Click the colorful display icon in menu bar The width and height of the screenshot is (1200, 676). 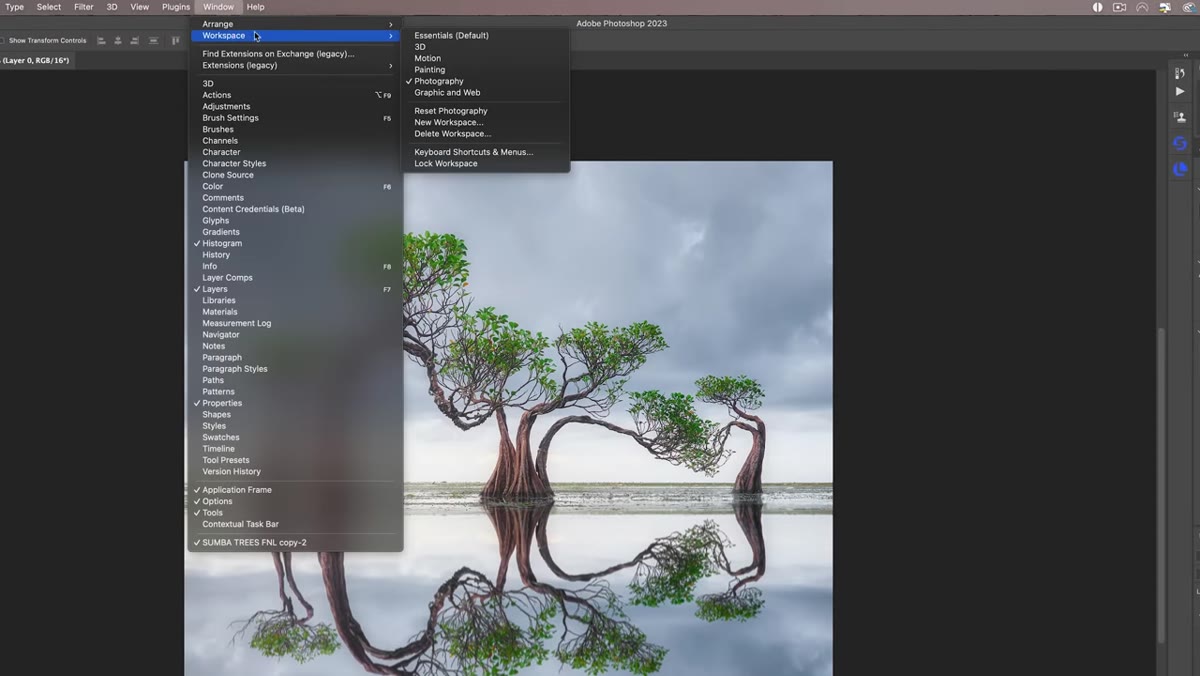1165,7
